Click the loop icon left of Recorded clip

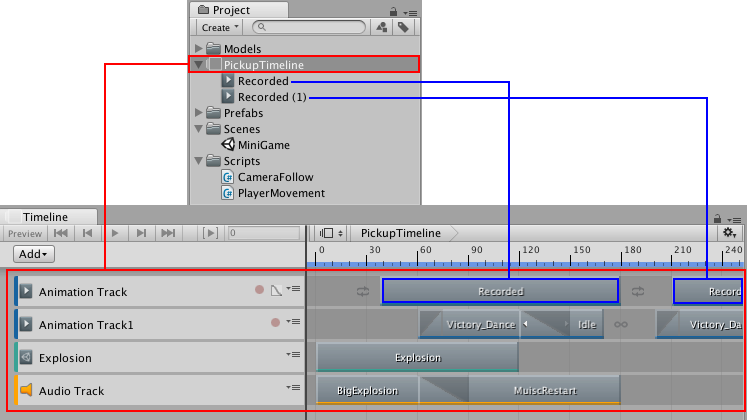tap(363, 291)
